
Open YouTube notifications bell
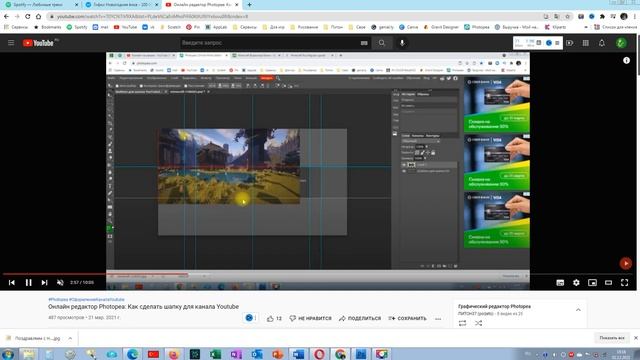[602, 43]
